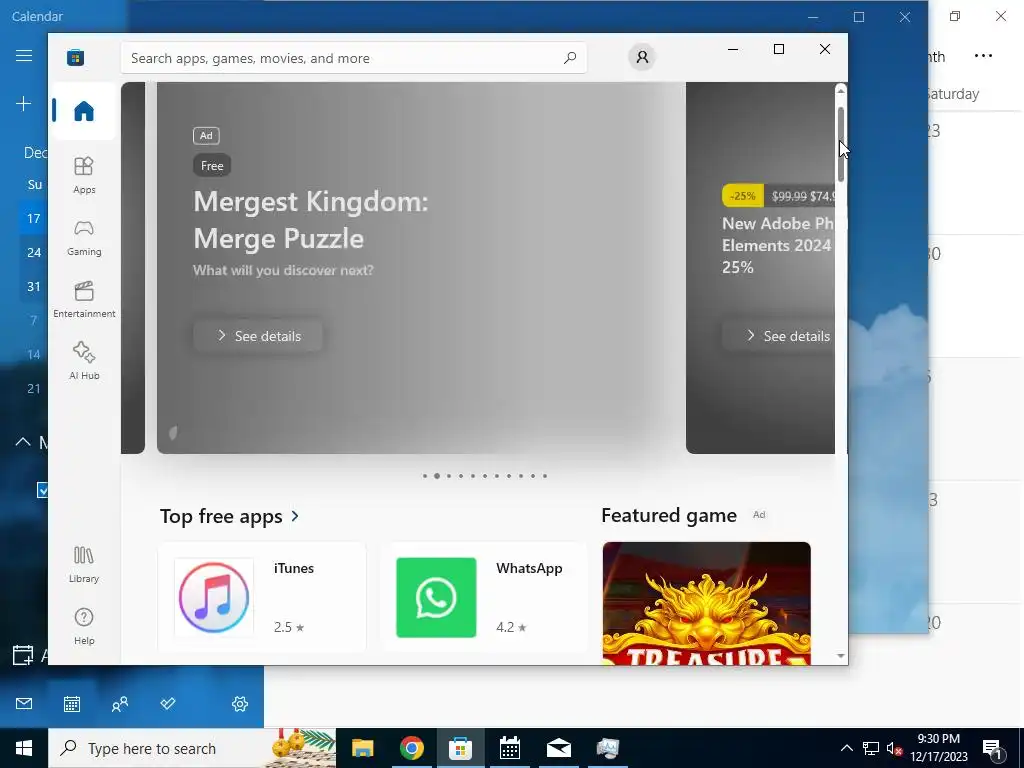Open File Explorer from the taskbar

(362, 748)
